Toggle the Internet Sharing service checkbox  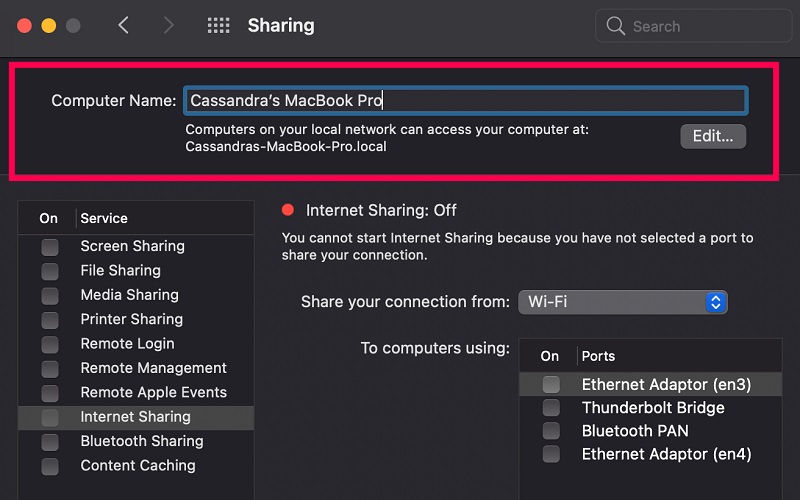(49, 417)
